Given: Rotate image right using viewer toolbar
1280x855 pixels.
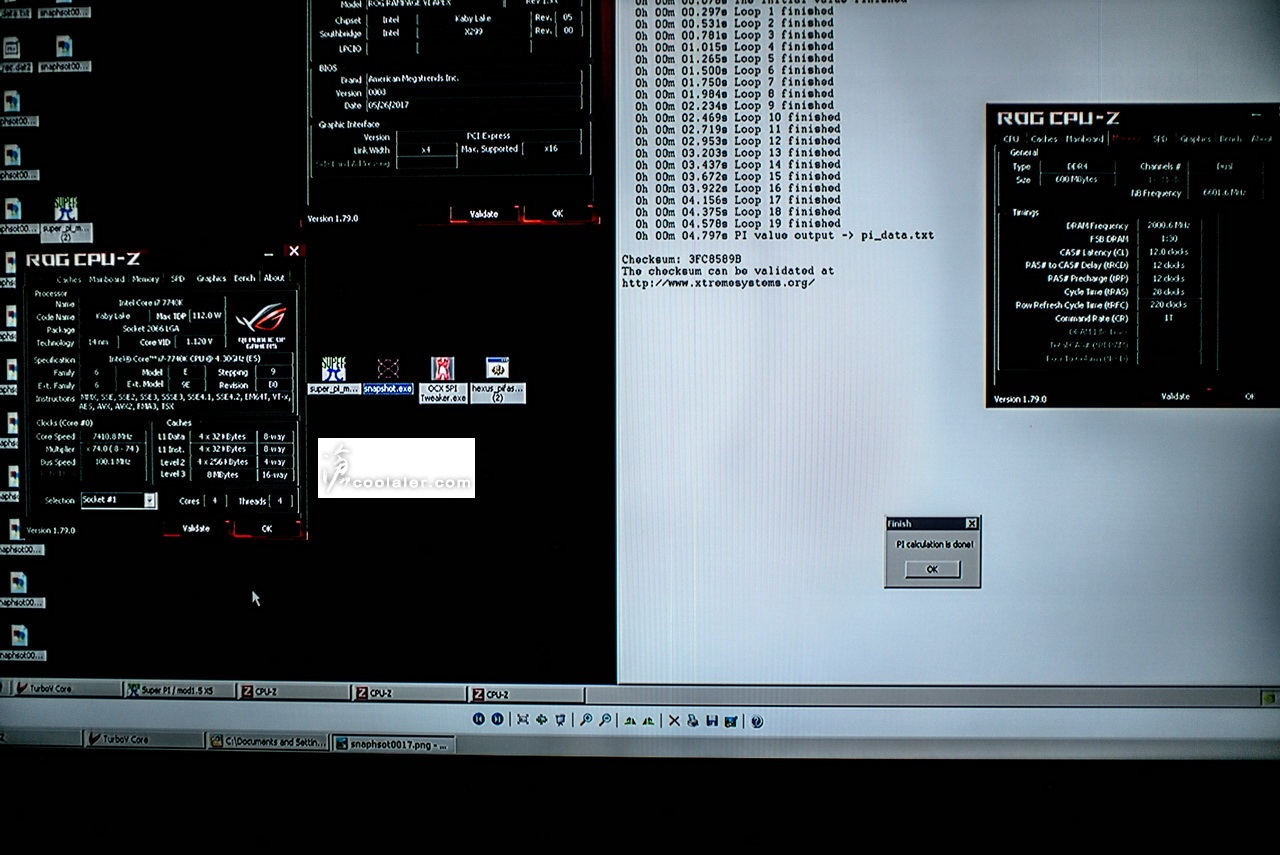Looking at the screenshot, I should (x=648, y=719).
